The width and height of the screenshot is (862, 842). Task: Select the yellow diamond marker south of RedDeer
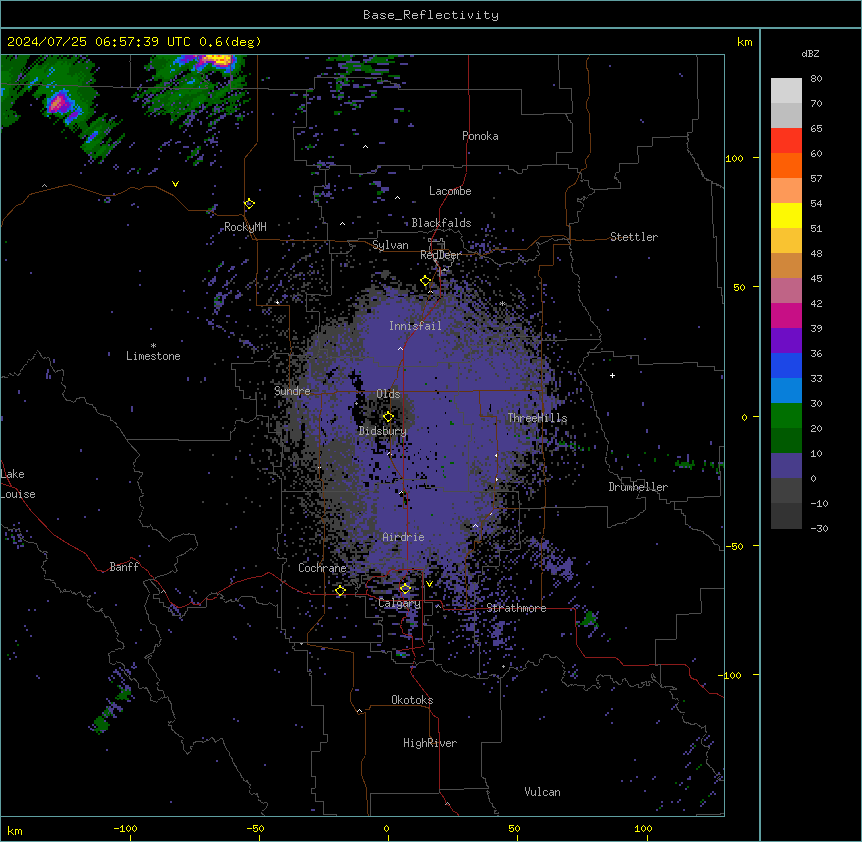coord(426,281)
